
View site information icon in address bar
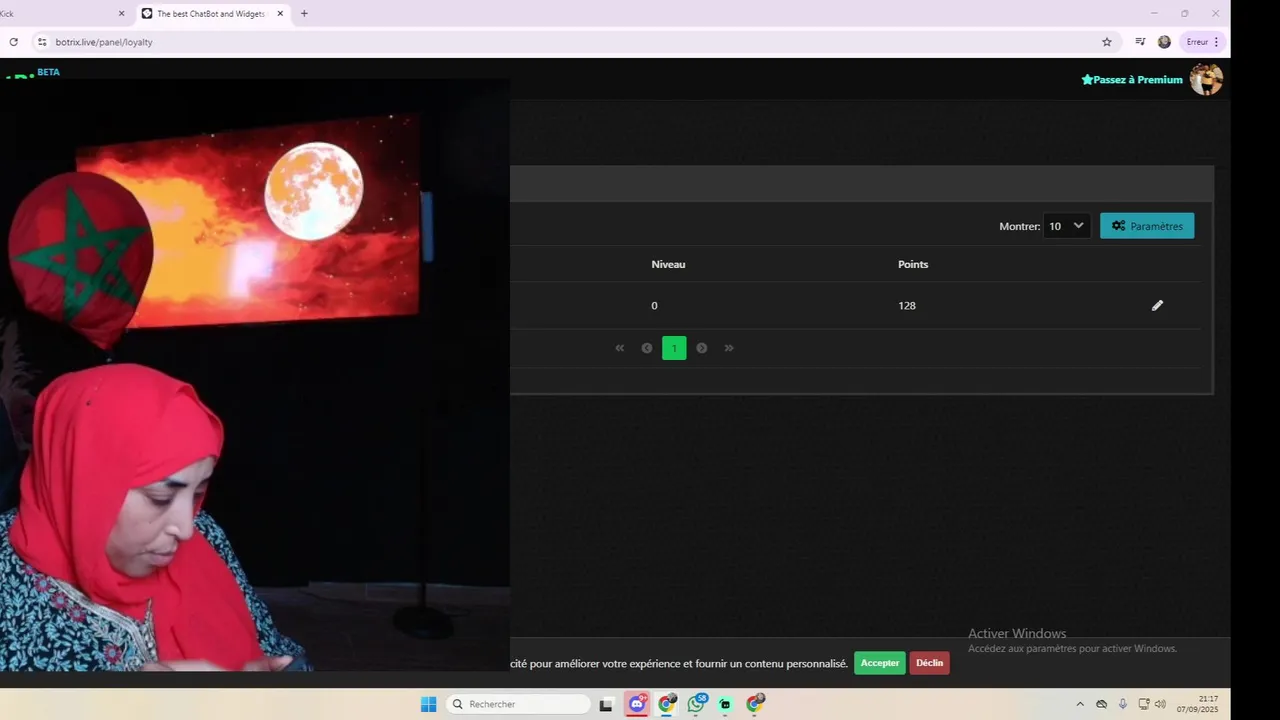[42, 42]
